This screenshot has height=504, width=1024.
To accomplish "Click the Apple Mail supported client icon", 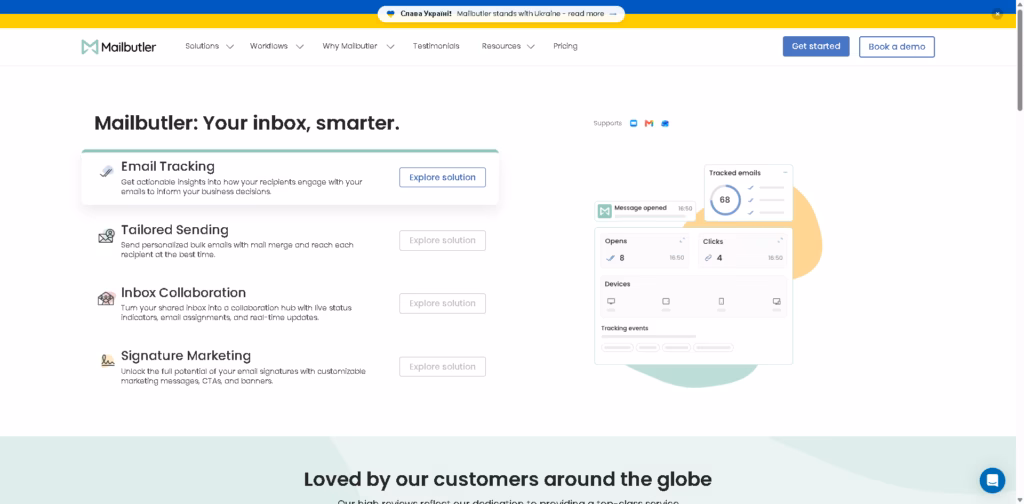I will pos(633,123).
